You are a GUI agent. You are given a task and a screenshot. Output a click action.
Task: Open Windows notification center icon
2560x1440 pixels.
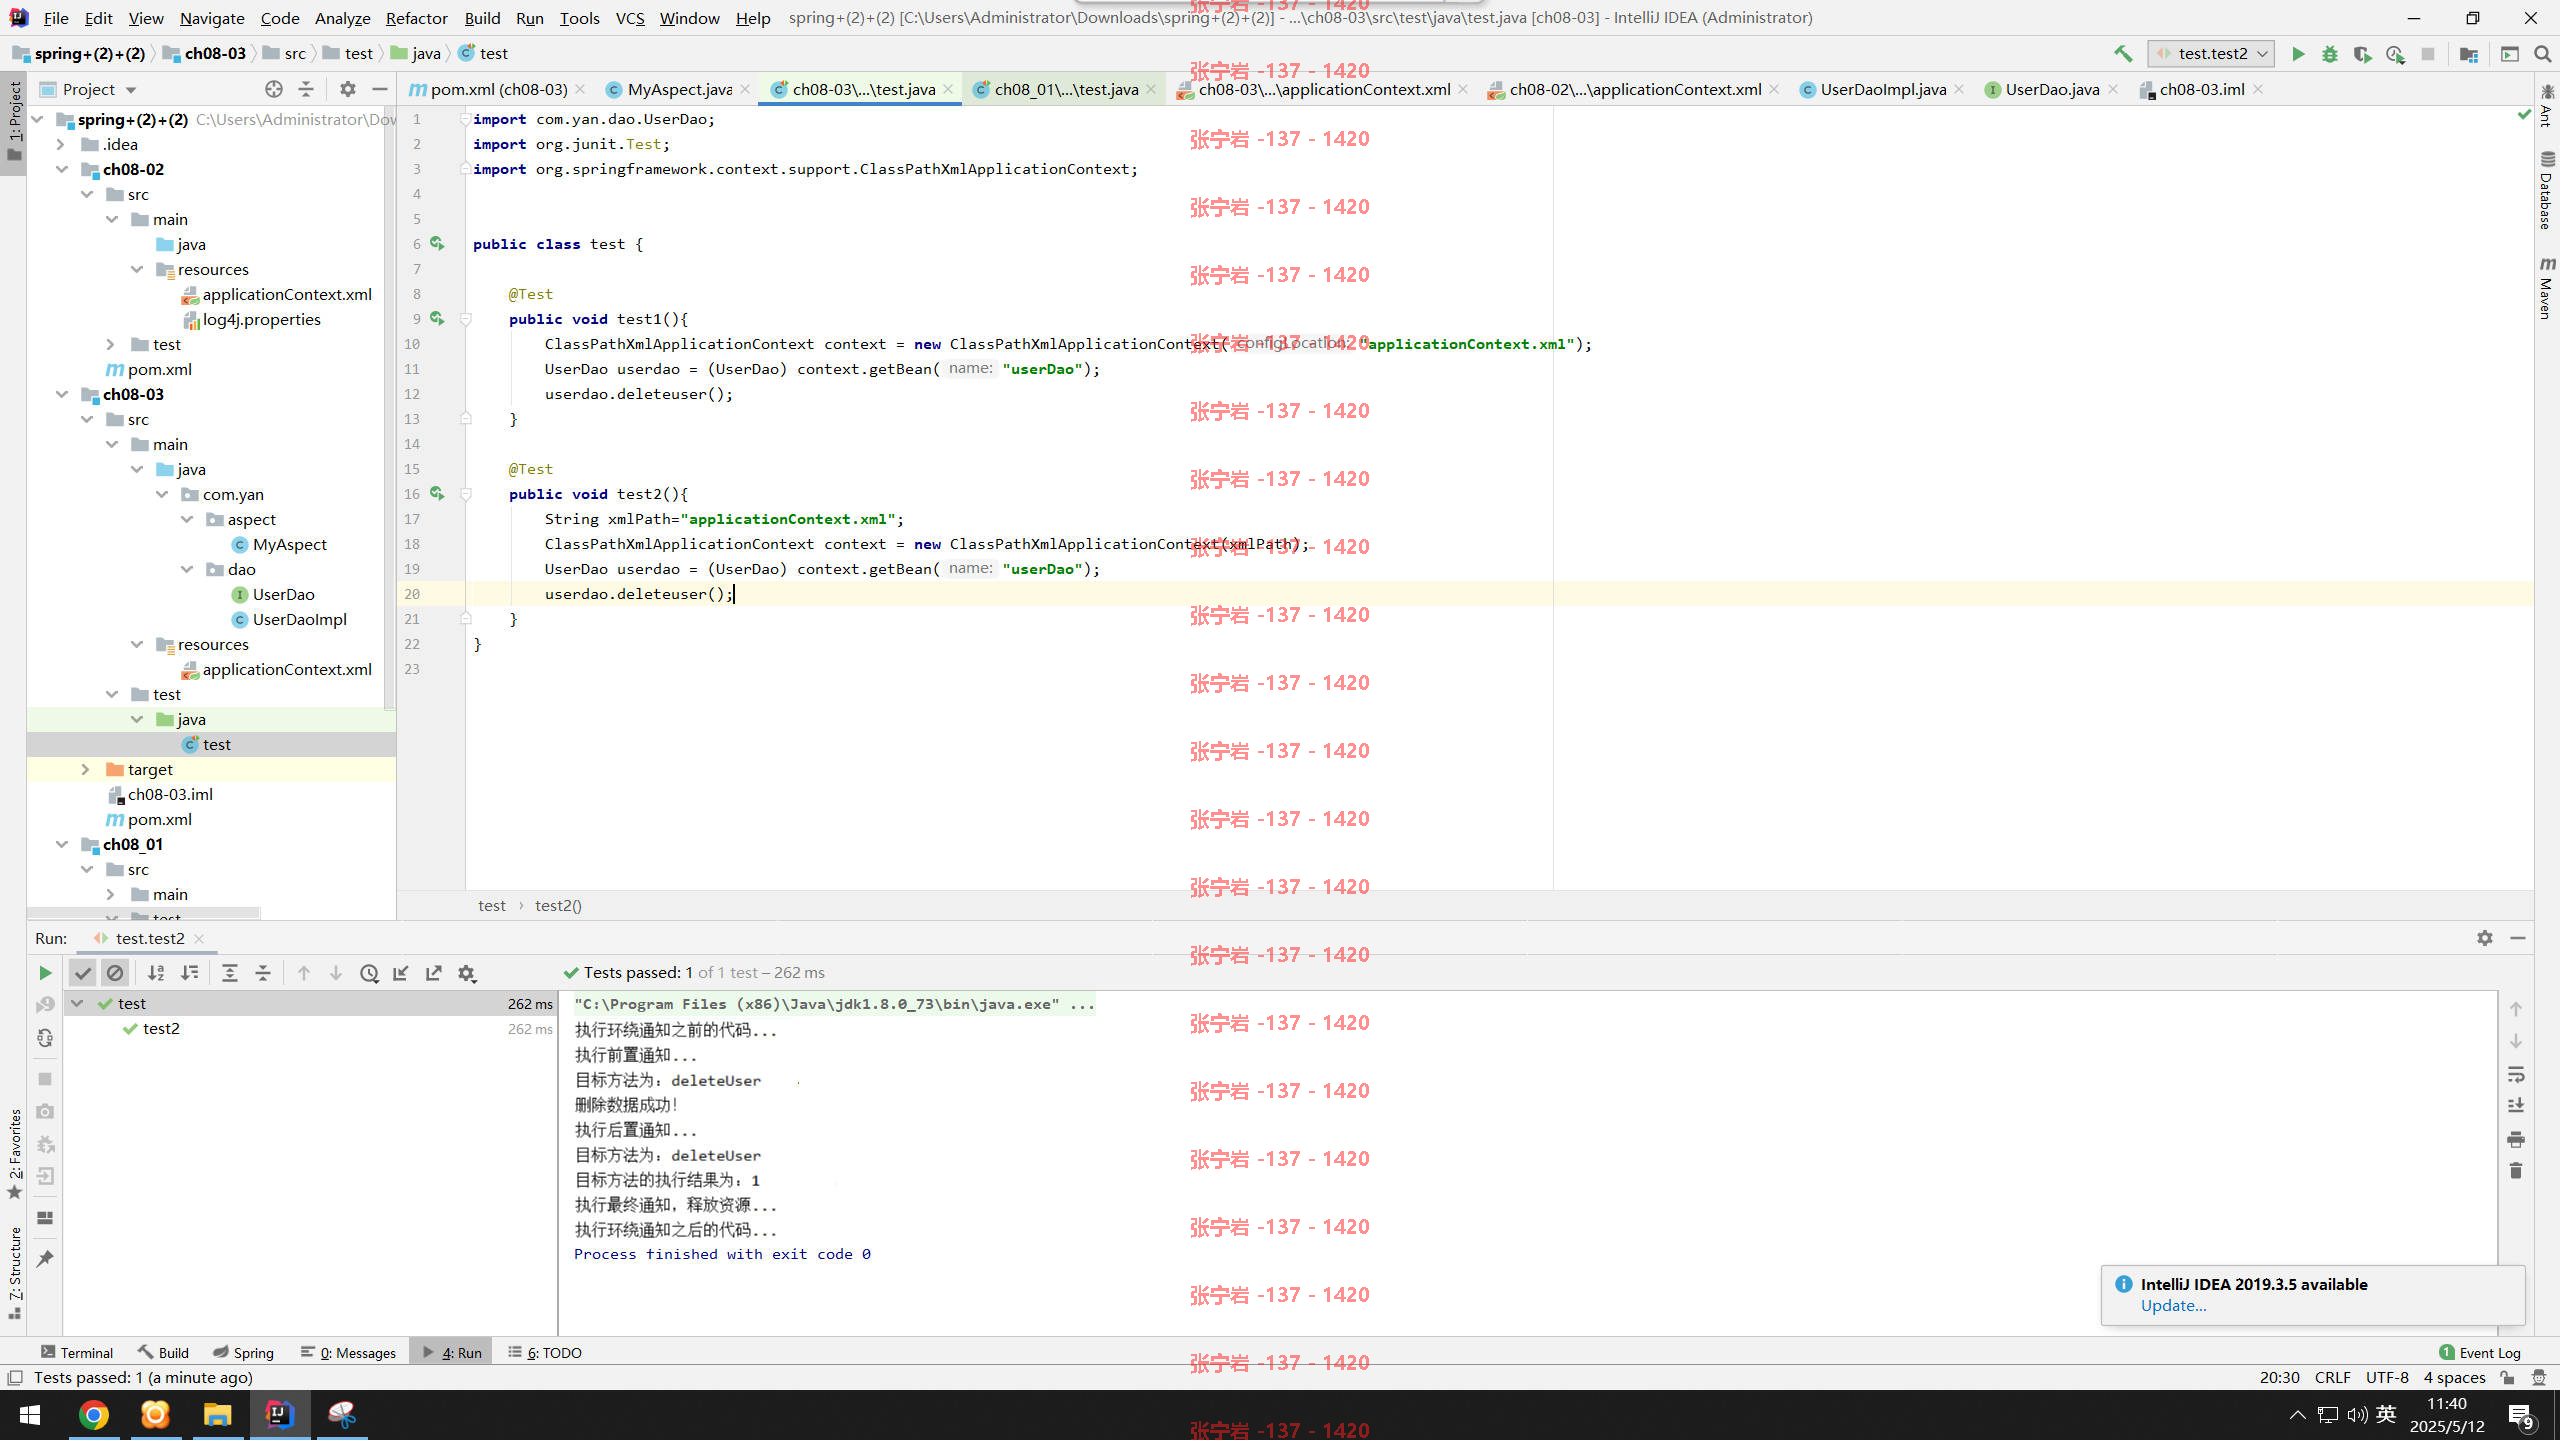coord(2520,1415)
